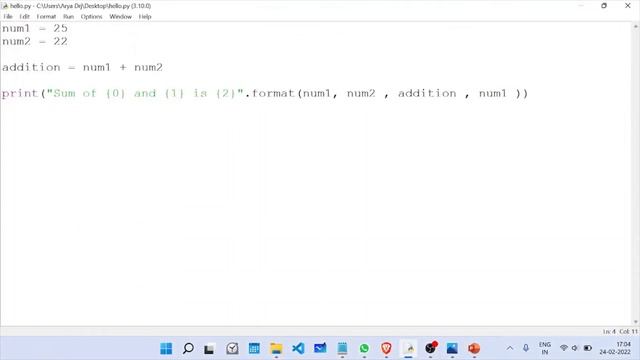Open the Format menu

pos(46,17)
